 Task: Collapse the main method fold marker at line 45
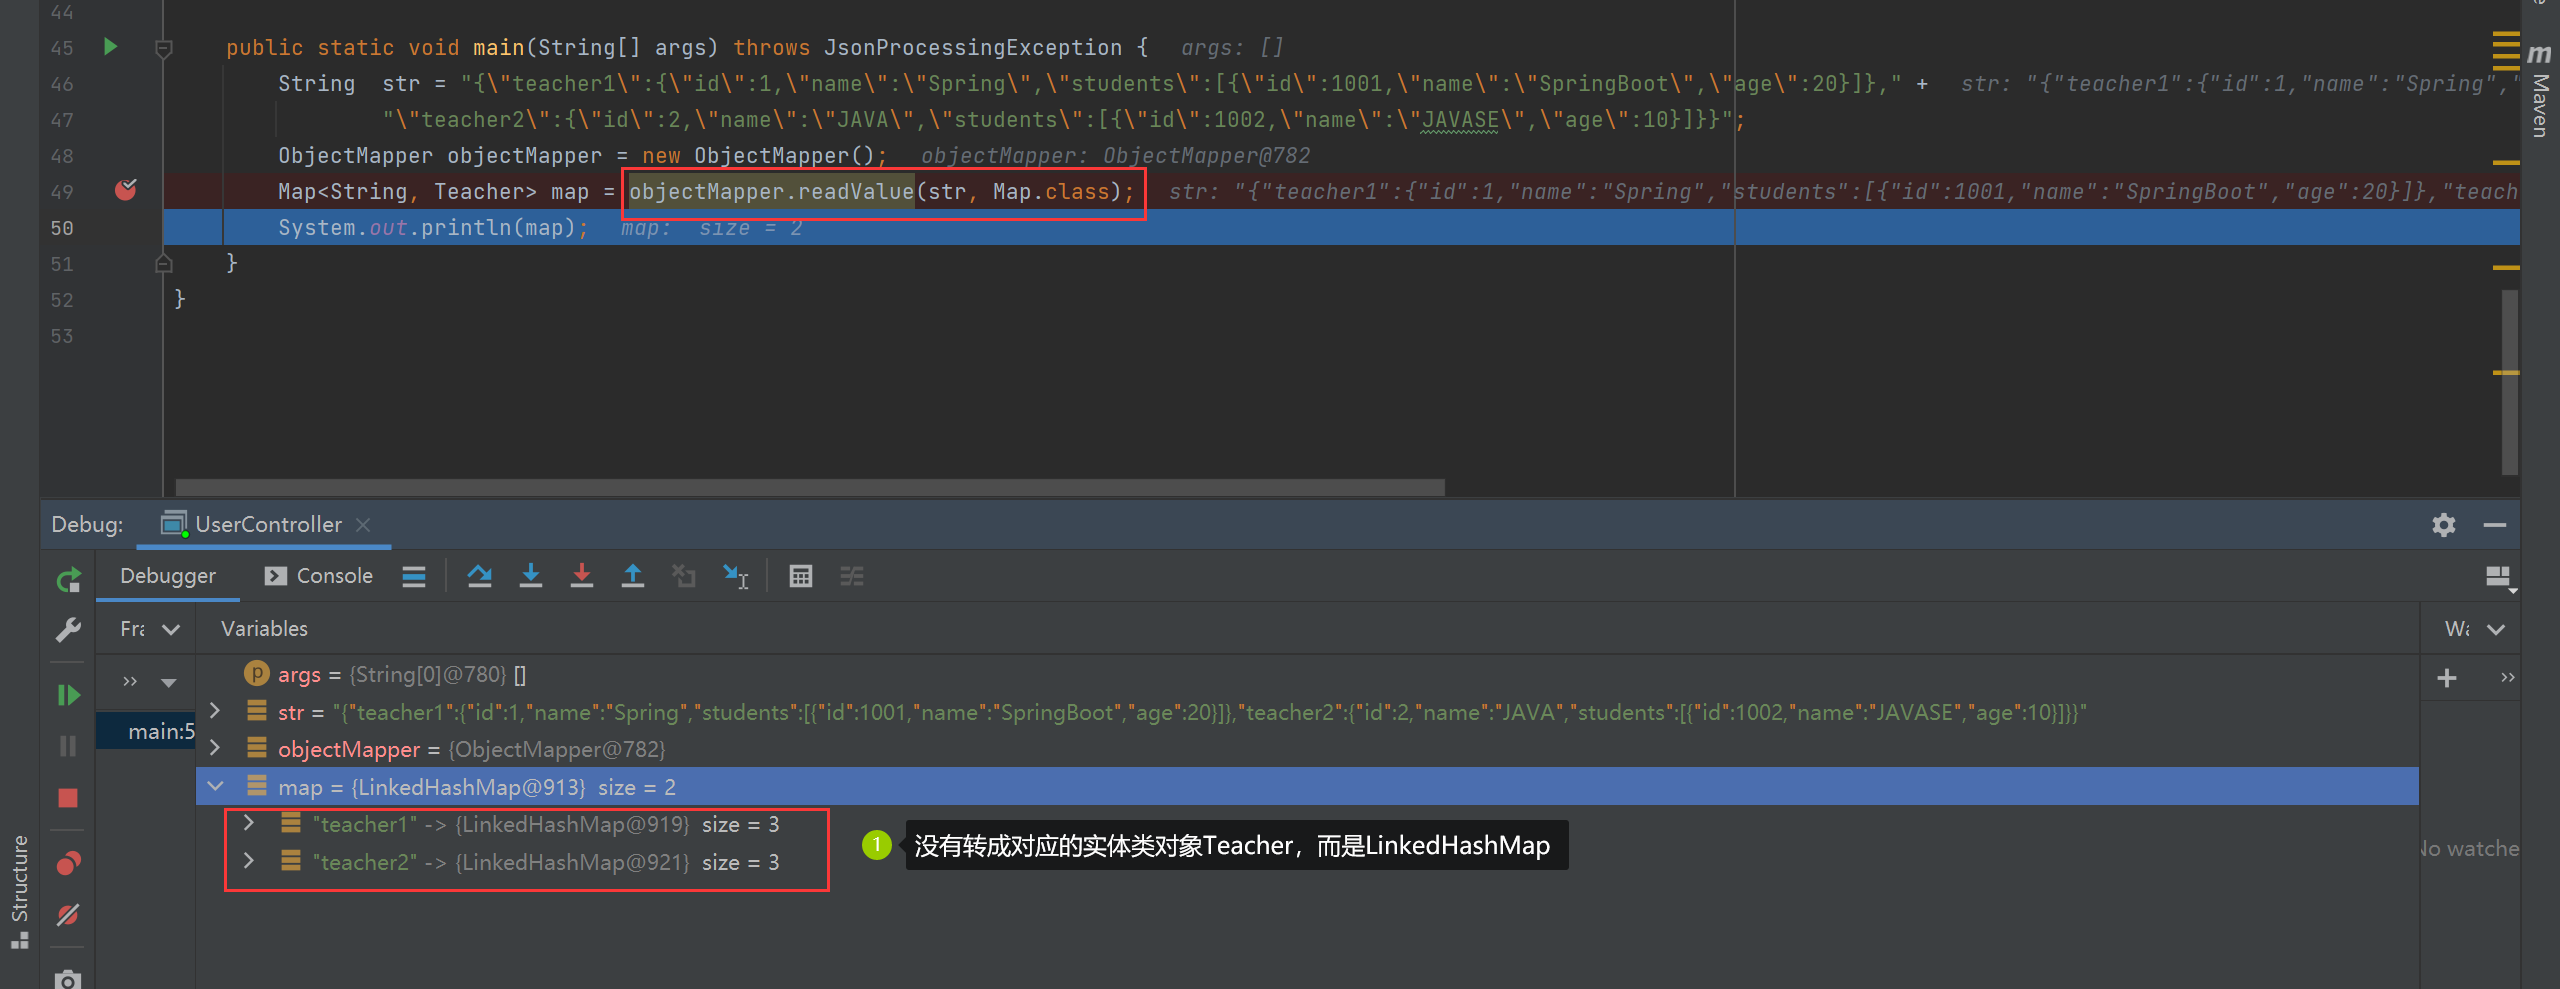point(164,48)
